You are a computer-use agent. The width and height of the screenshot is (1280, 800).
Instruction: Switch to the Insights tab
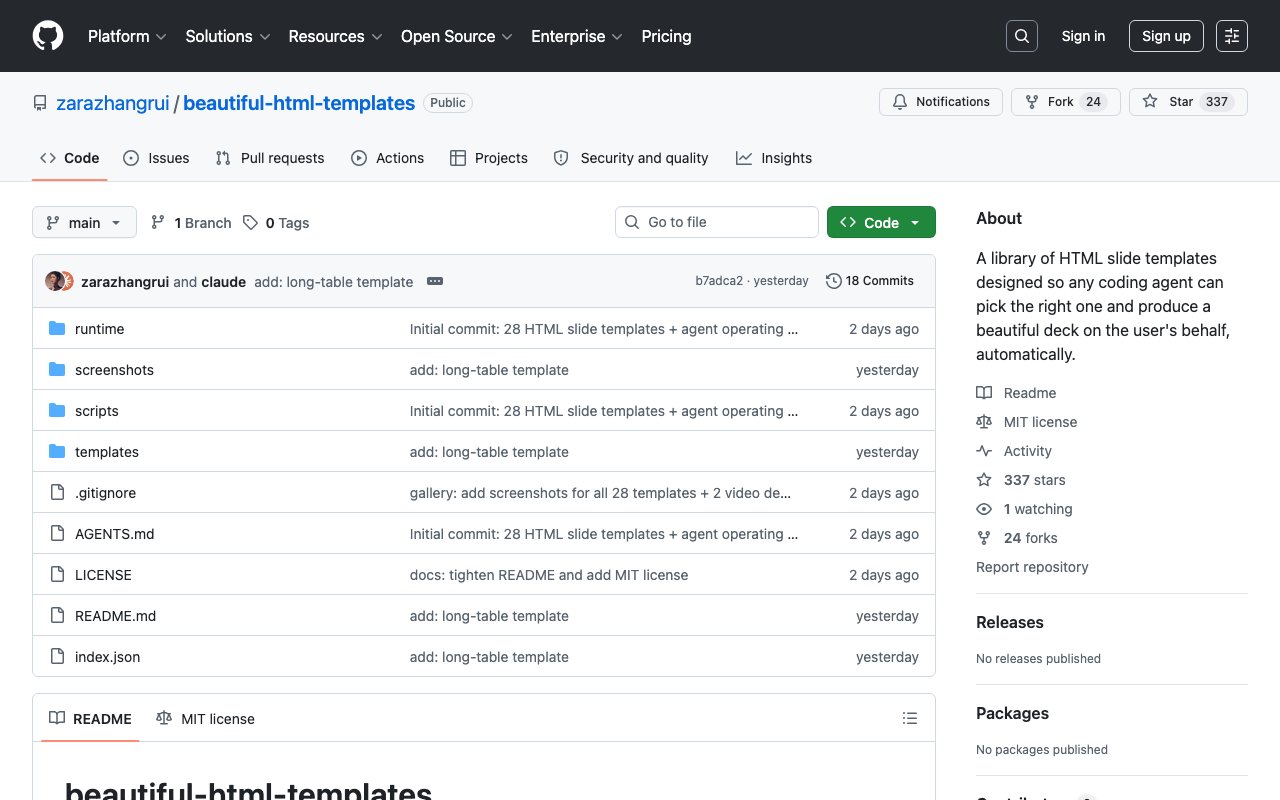click(x=774, y=158)
